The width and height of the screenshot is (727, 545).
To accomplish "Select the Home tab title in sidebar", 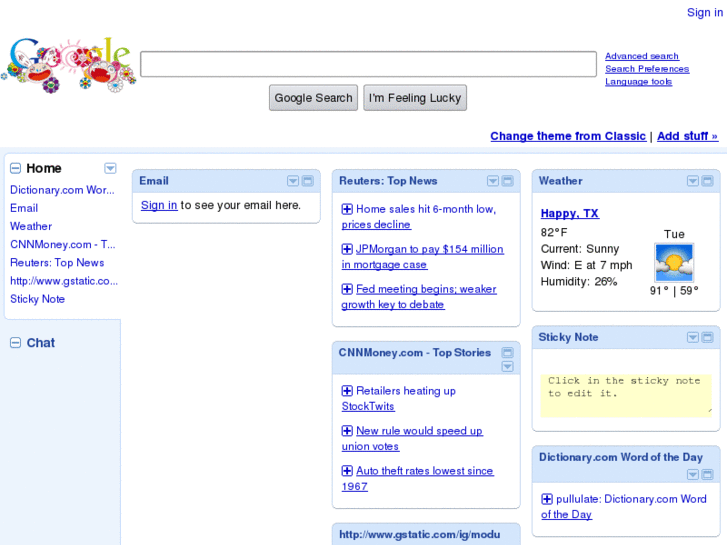I will pyautogui.click(x=44, y=168).
